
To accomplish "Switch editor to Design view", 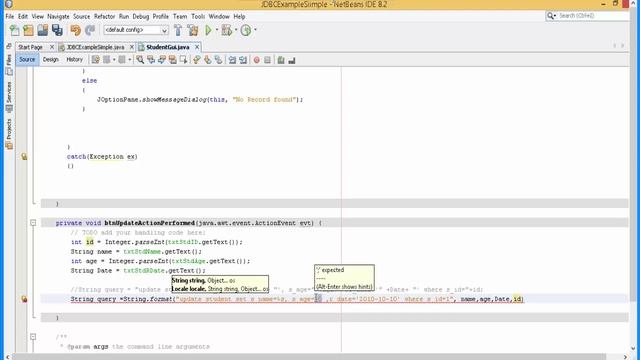I will point(51,60).
